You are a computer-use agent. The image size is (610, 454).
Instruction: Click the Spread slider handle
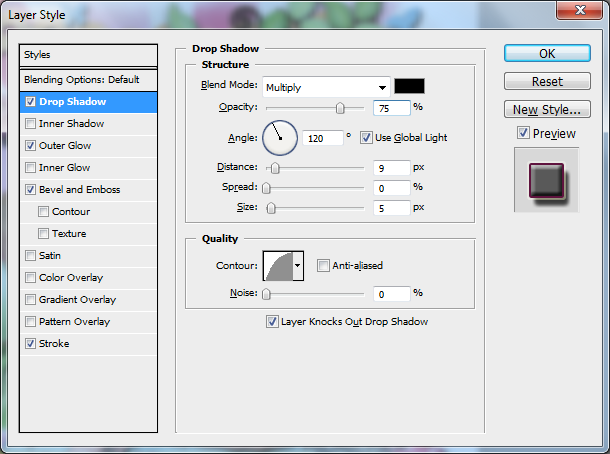(266, 188)
